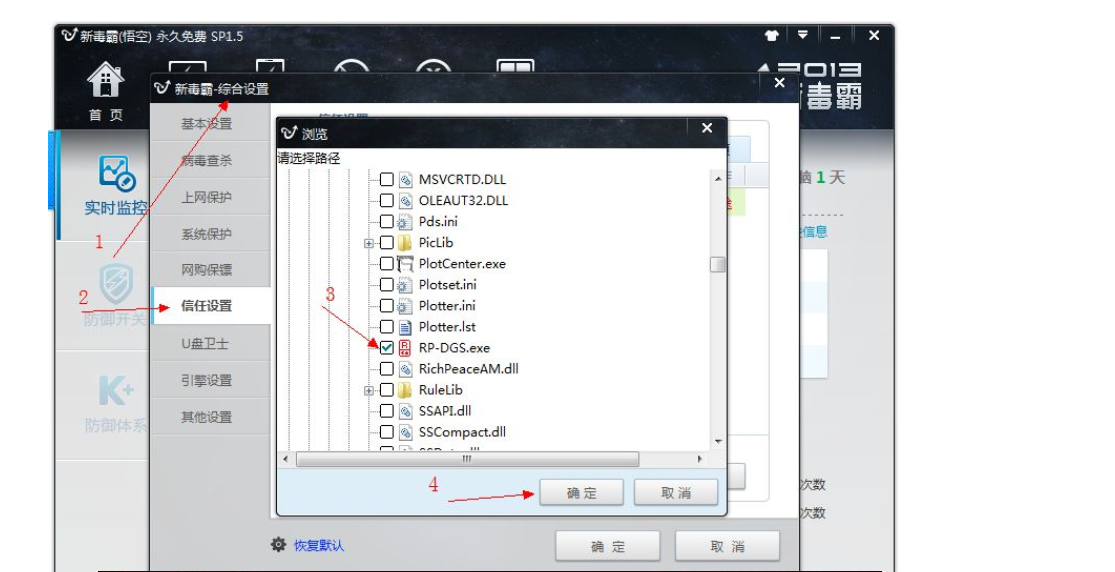This screenshot has height=572, width=1115.
Task: Open the U盘卫士 settings tab
Action: coord(207,343)
